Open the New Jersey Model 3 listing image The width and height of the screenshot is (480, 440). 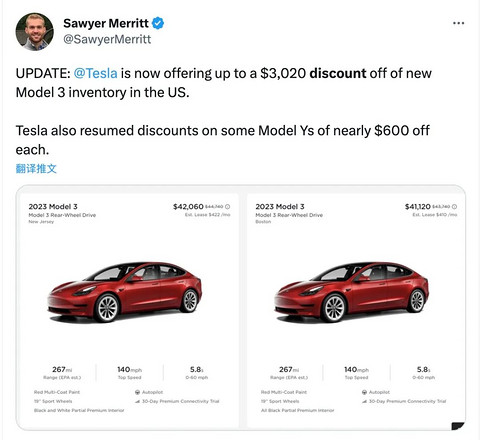pos(125,293)
